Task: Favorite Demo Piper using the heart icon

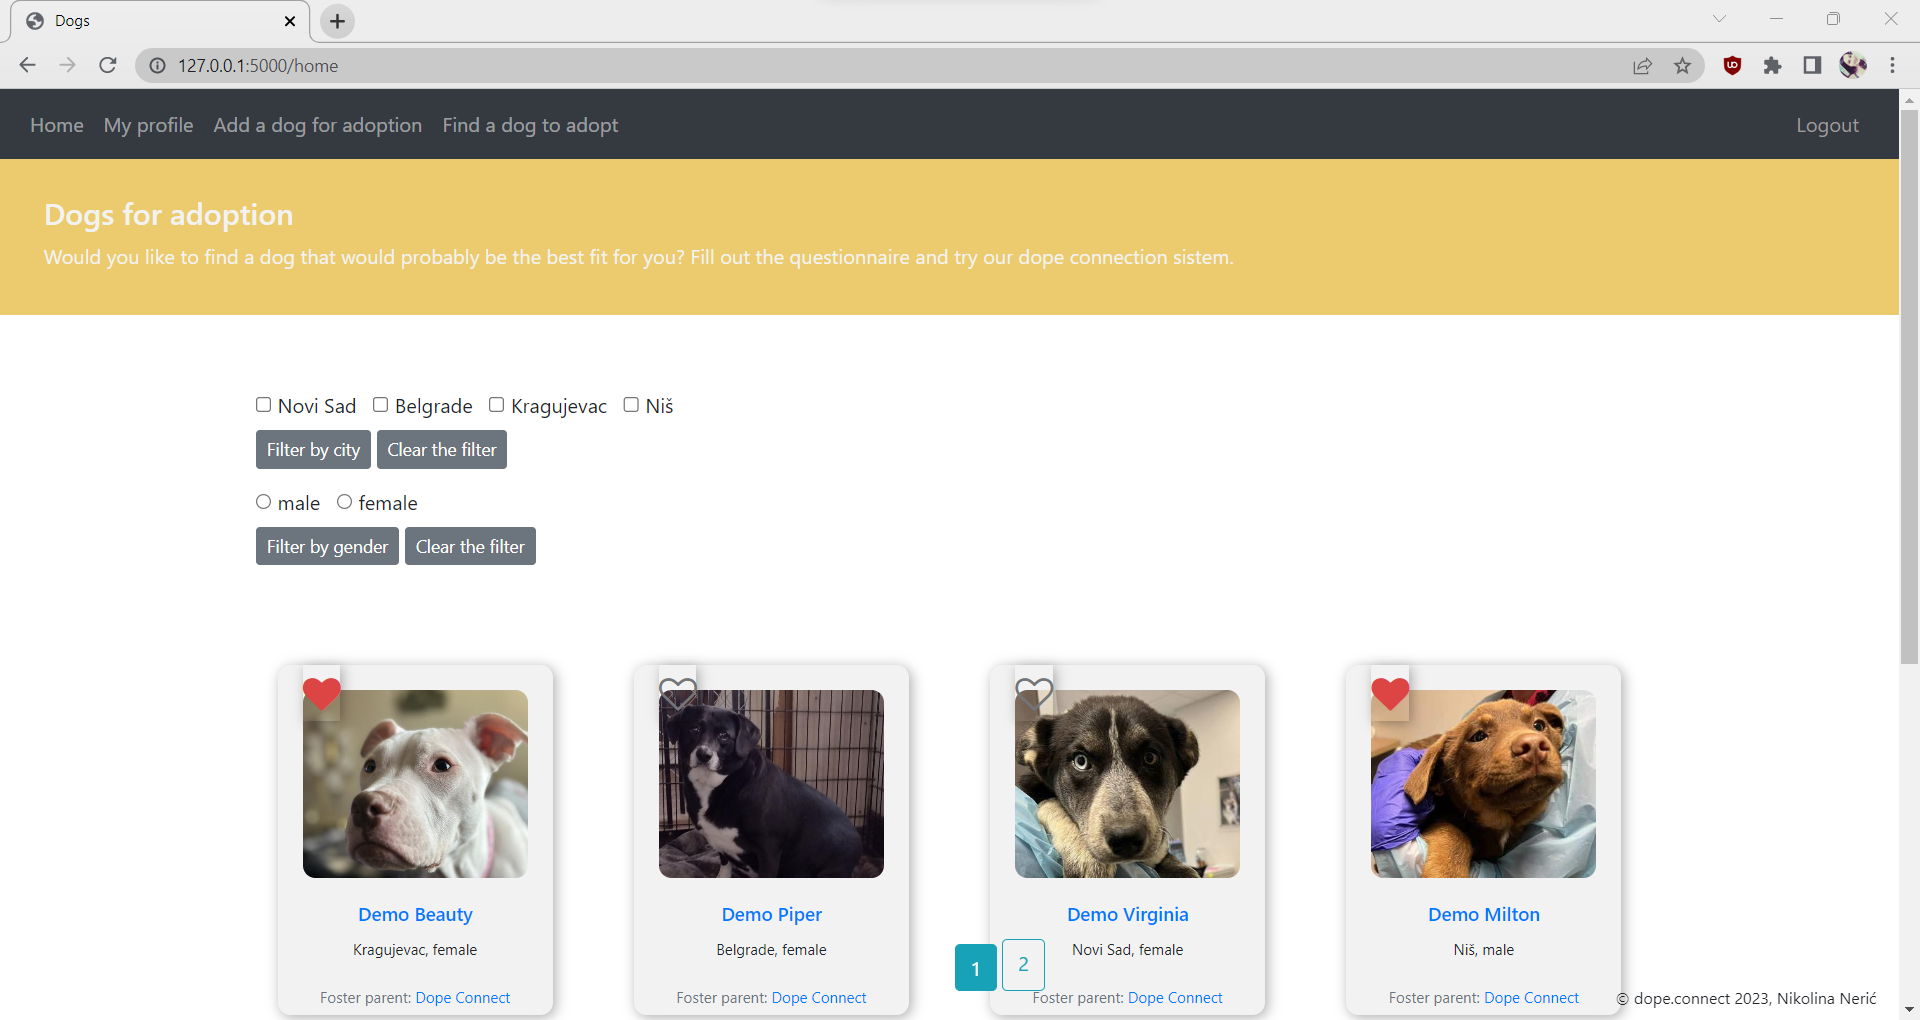Action: (678, 691)
